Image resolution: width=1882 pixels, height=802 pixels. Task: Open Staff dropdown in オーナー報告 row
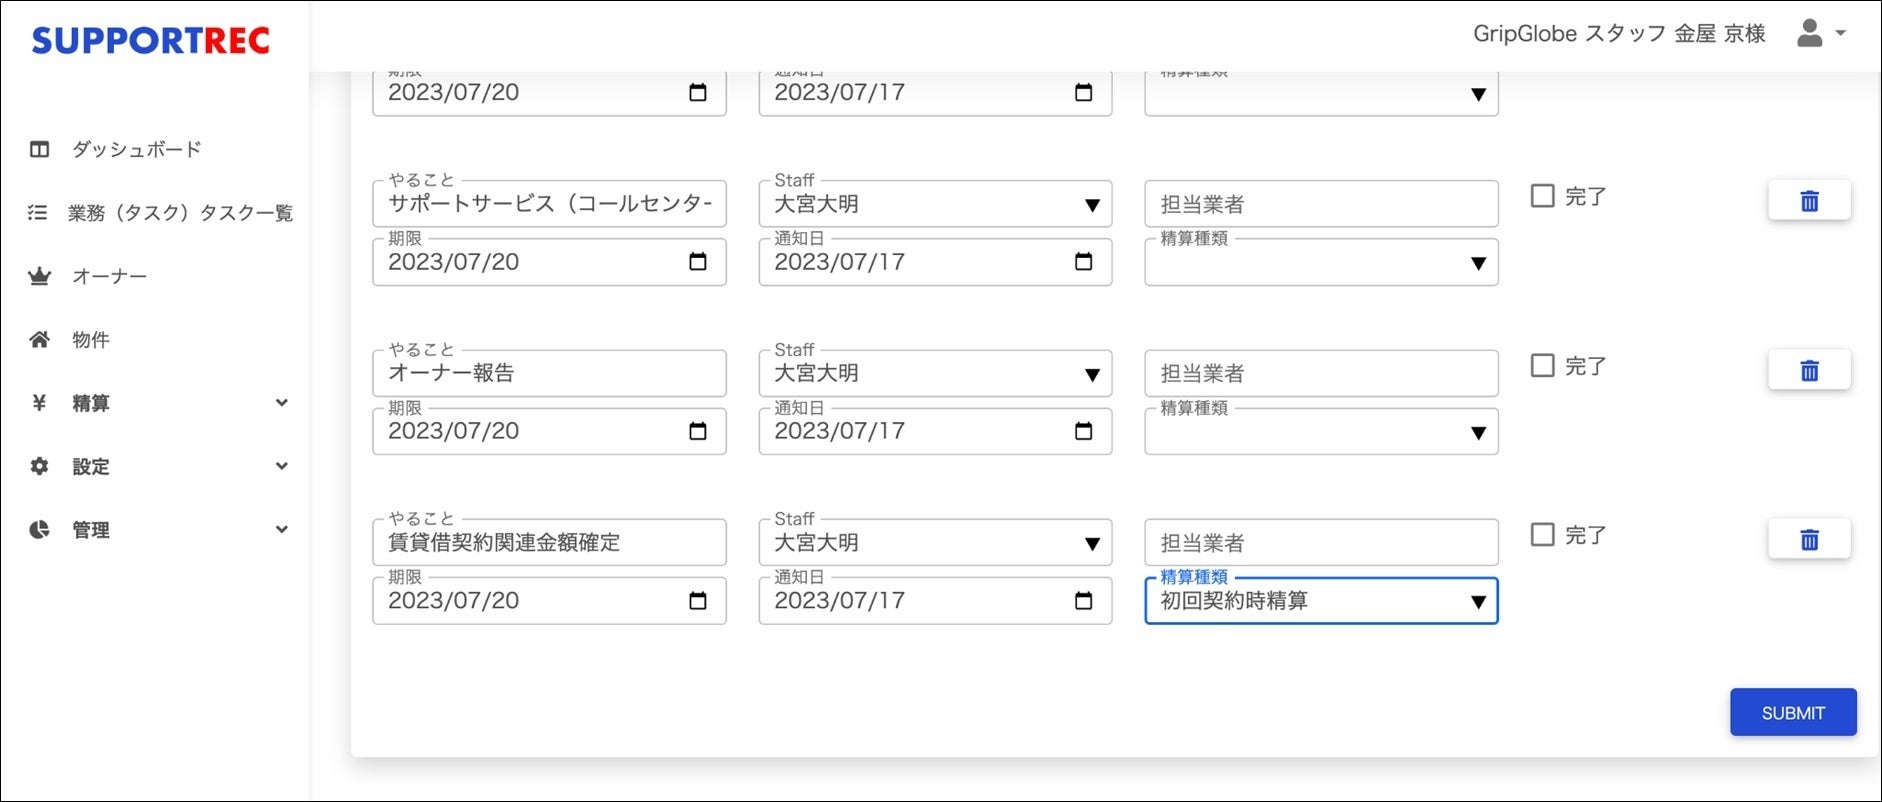click(935, 373)
